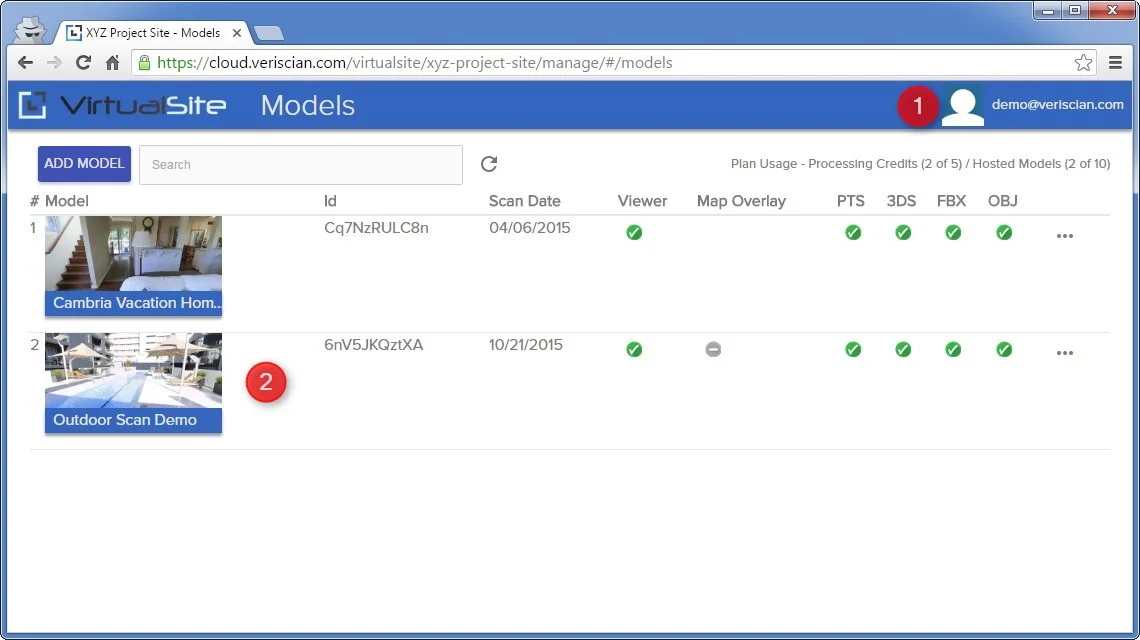The image size is (1140, 640).
Task: Click 3DS checkmark for Outdoor Scan Demo
Action: pyautogui.click(x=903, y=350)
